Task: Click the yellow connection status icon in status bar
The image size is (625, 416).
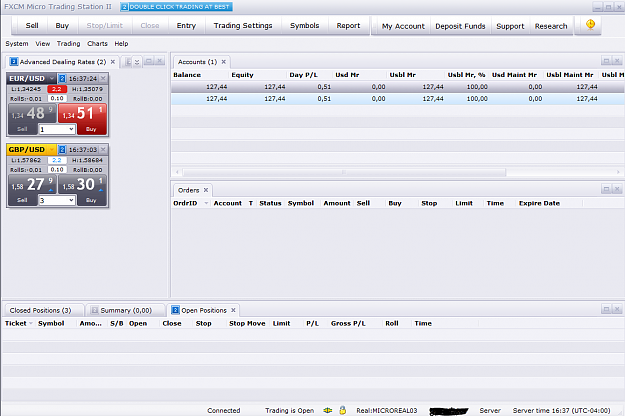Action: pos(328,410)
